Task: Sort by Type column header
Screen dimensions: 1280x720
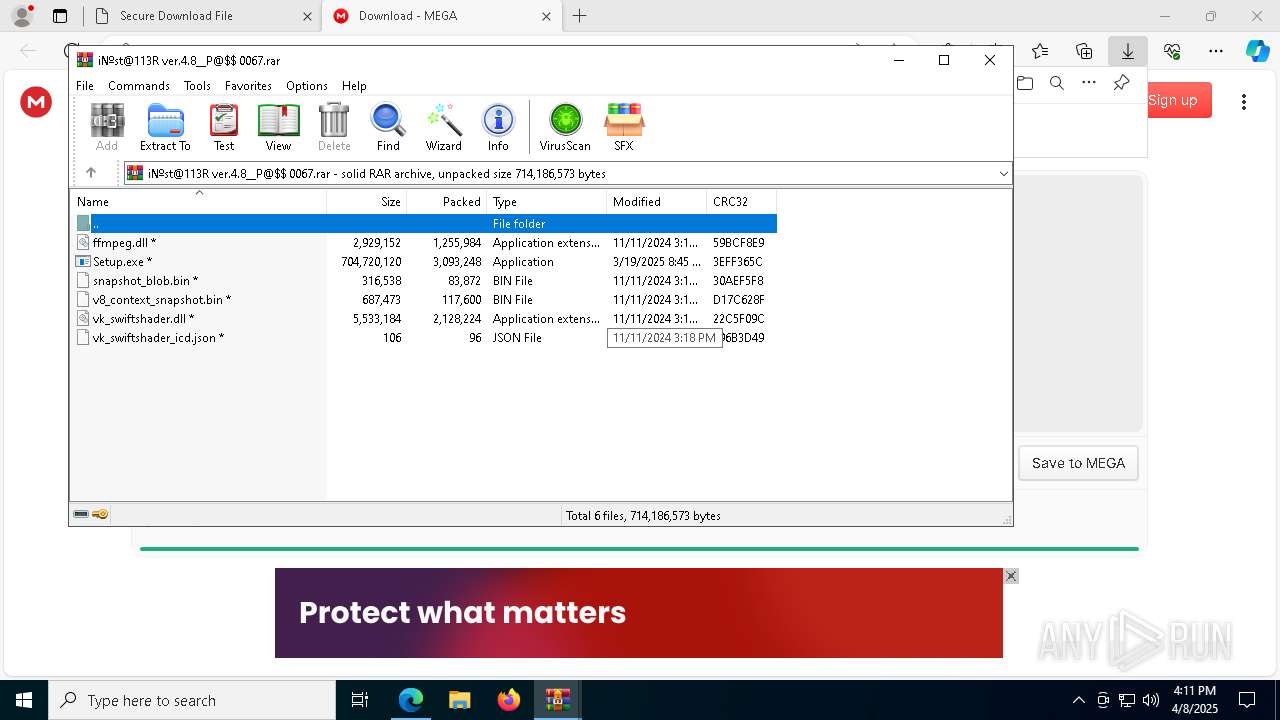Action: (x=547, y=201)
